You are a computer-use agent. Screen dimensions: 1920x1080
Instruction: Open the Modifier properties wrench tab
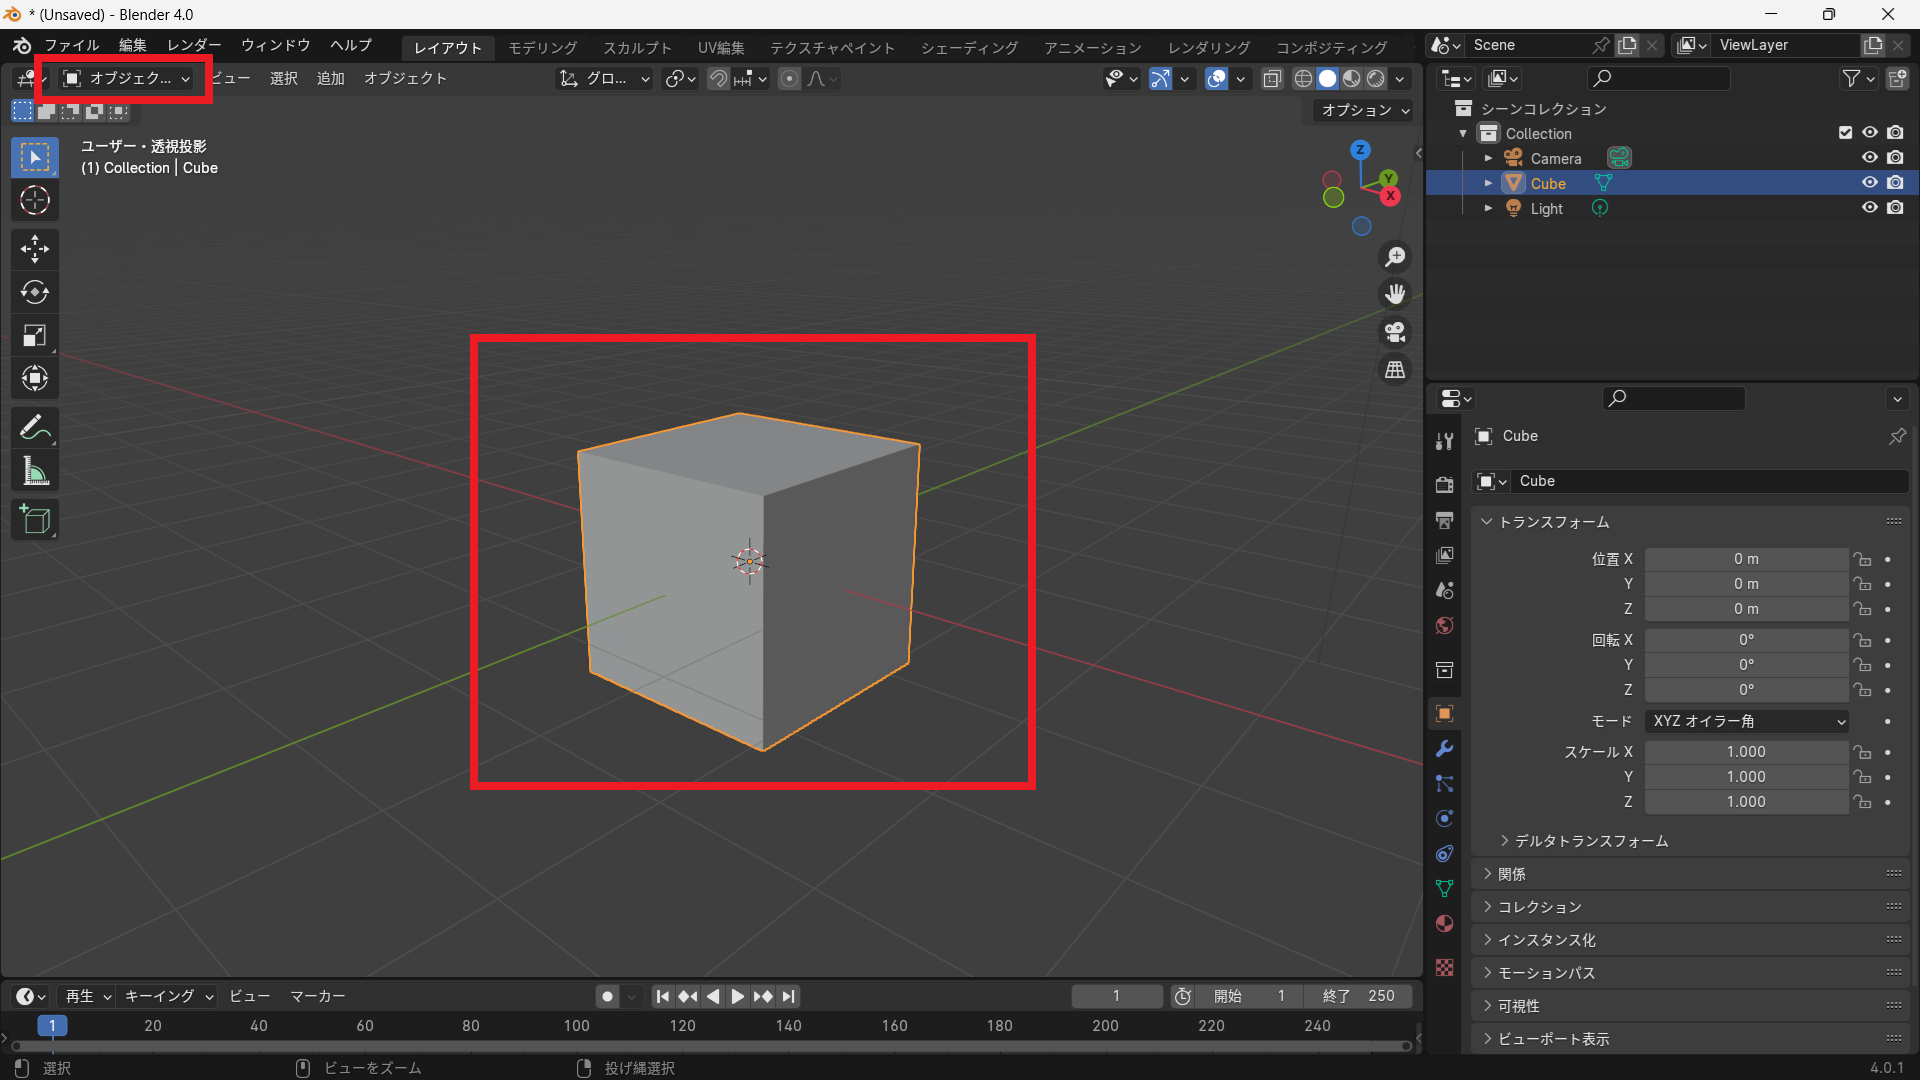coord(1444,749)
